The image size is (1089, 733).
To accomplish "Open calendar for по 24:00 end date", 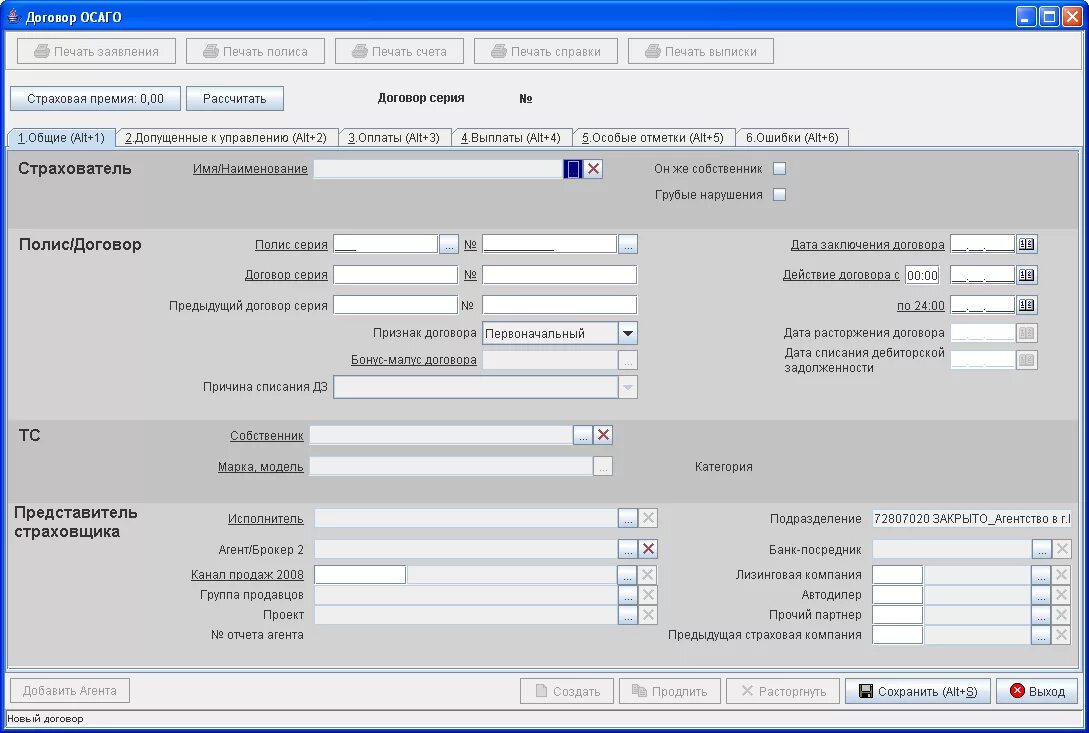I will [x=1026, y=305].
